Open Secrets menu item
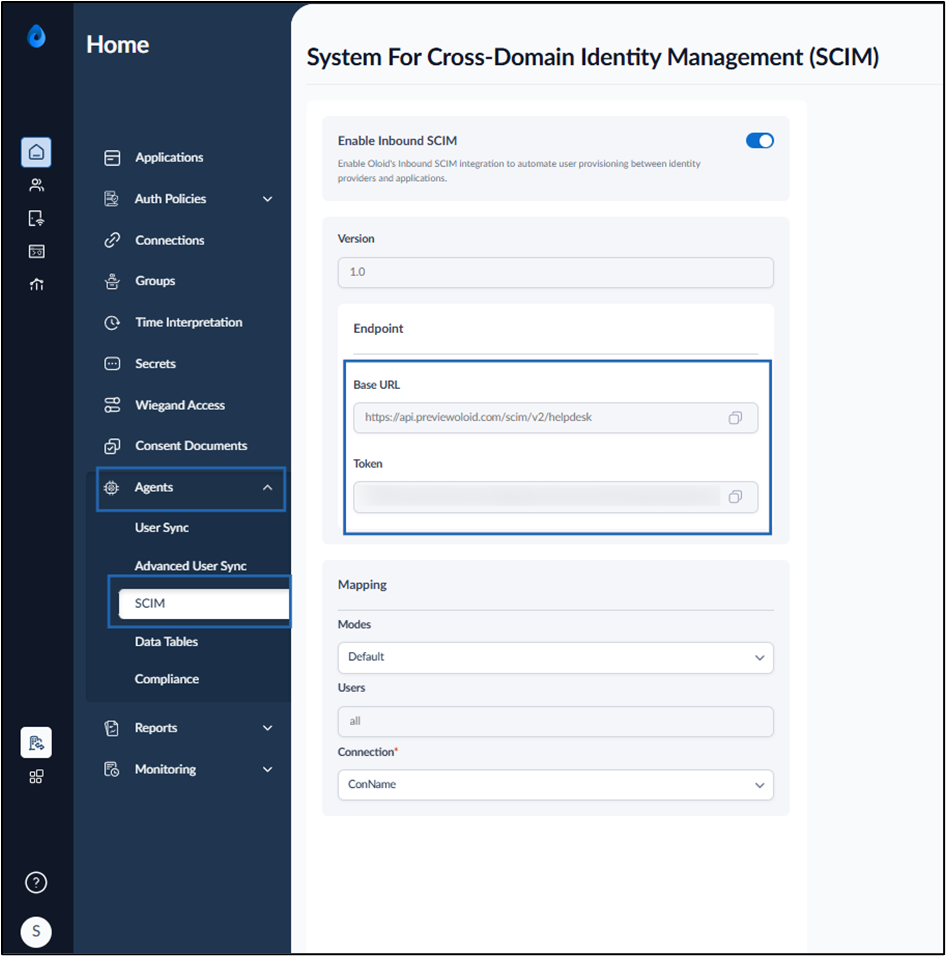Viewport: 946px width, 956px height. coord(155,364)
